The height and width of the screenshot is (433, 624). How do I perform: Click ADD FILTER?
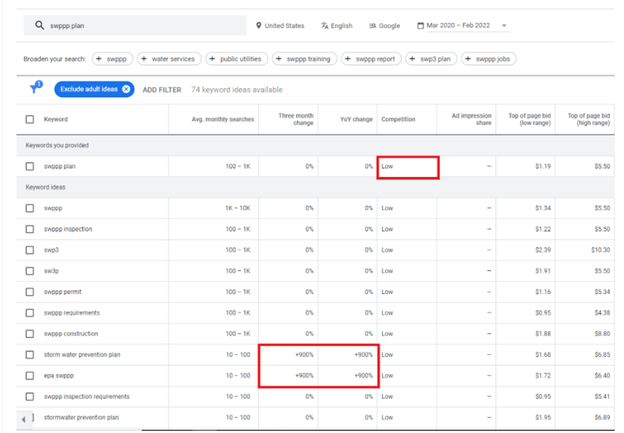point(162,90)
